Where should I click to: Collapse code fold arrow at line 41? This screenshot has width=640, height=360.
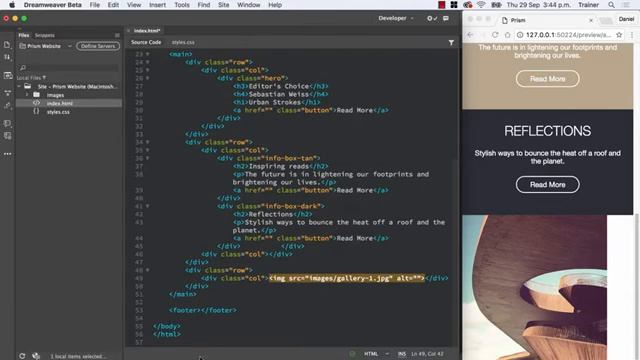pos(147,207)
